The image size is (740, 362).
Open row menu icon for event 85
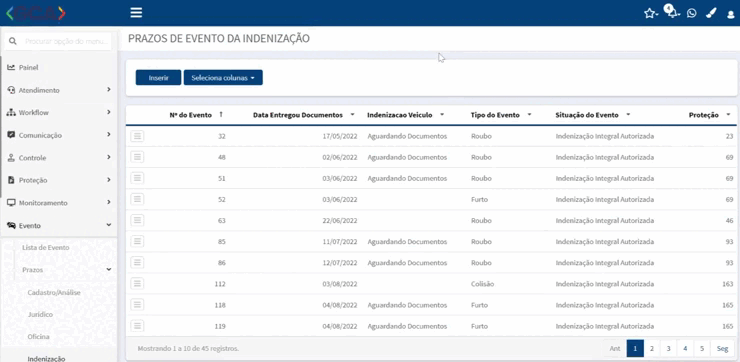137,241
